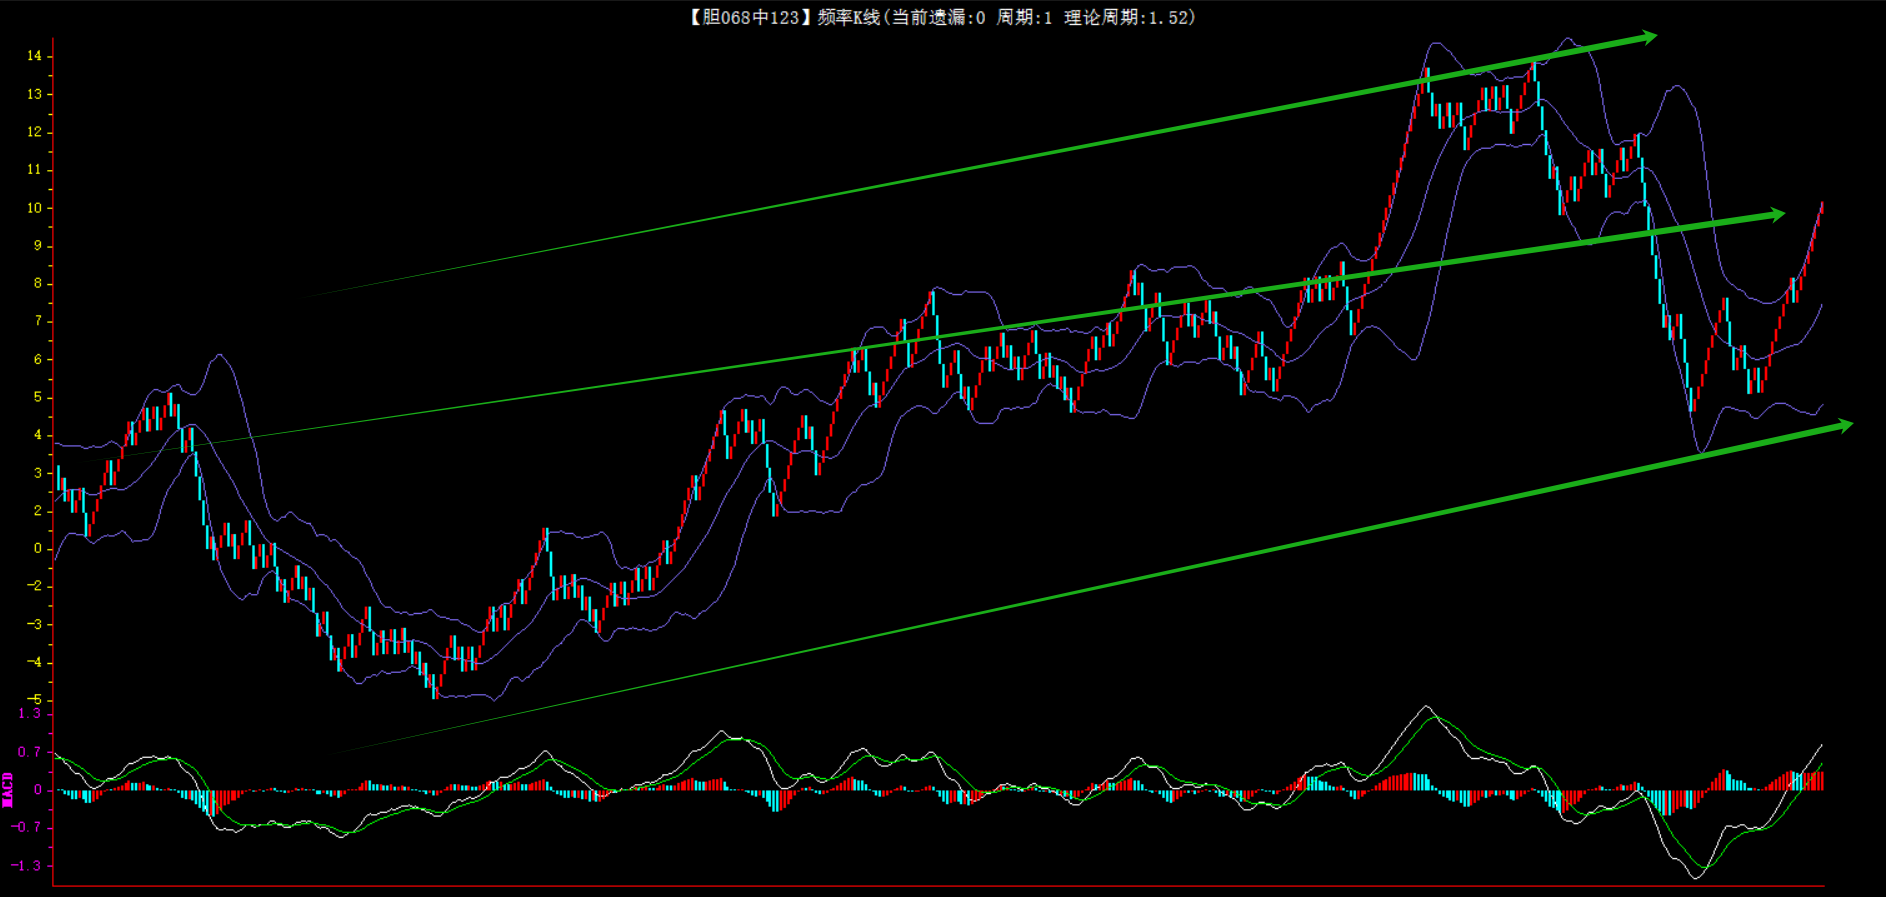1886x897 pixels.
Task: Click the 0.7 value on MACD axis
Action: pyautogui.click(x=30, y=752)
